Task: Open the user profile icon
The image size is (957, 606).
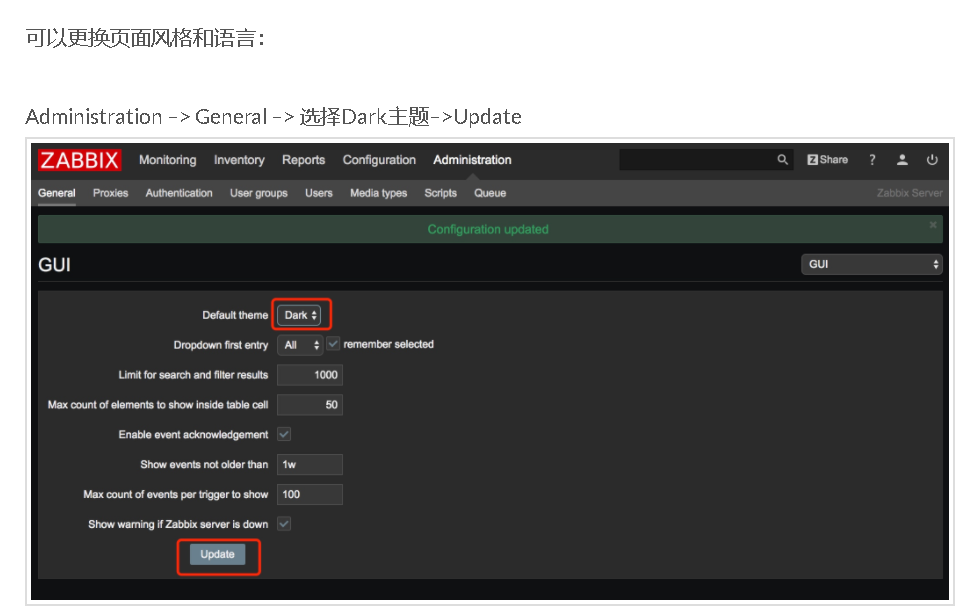Action: [x=902, y=160]
